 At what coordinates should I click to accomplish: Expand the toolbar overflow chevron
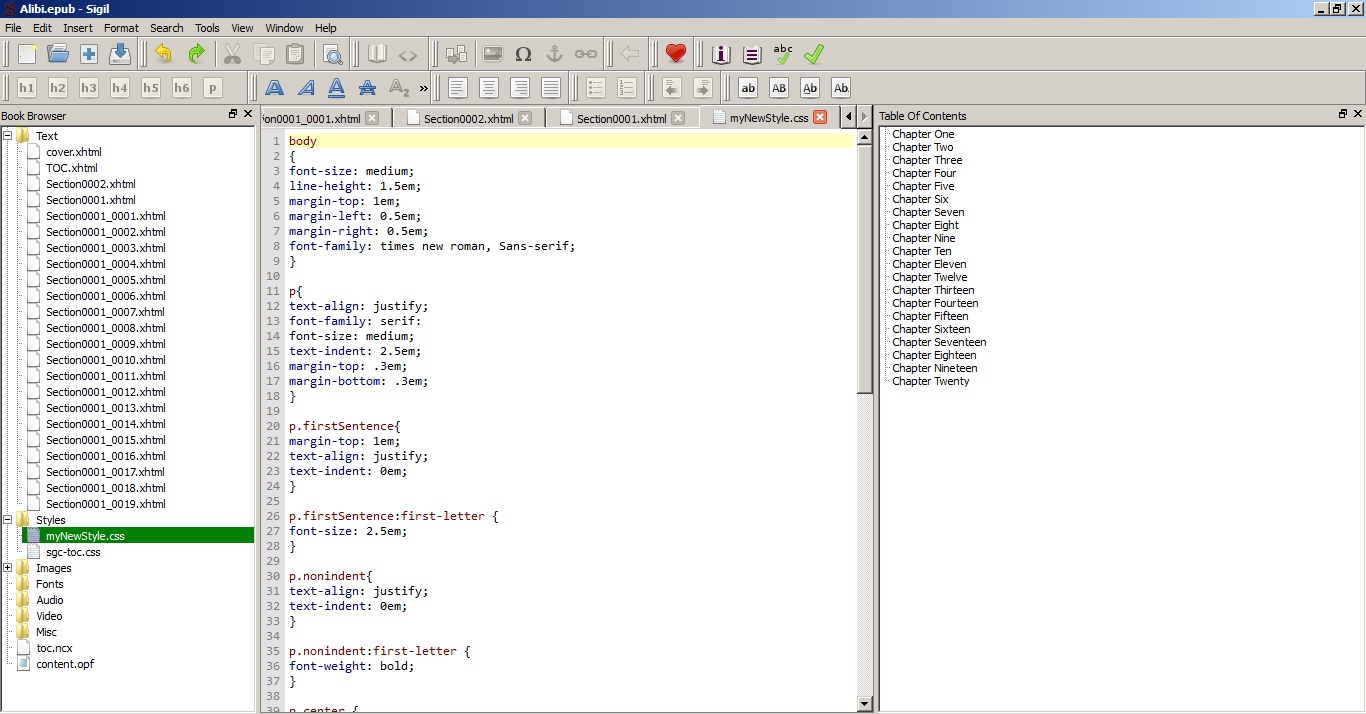pyautogui.click(x=424, y=88)
